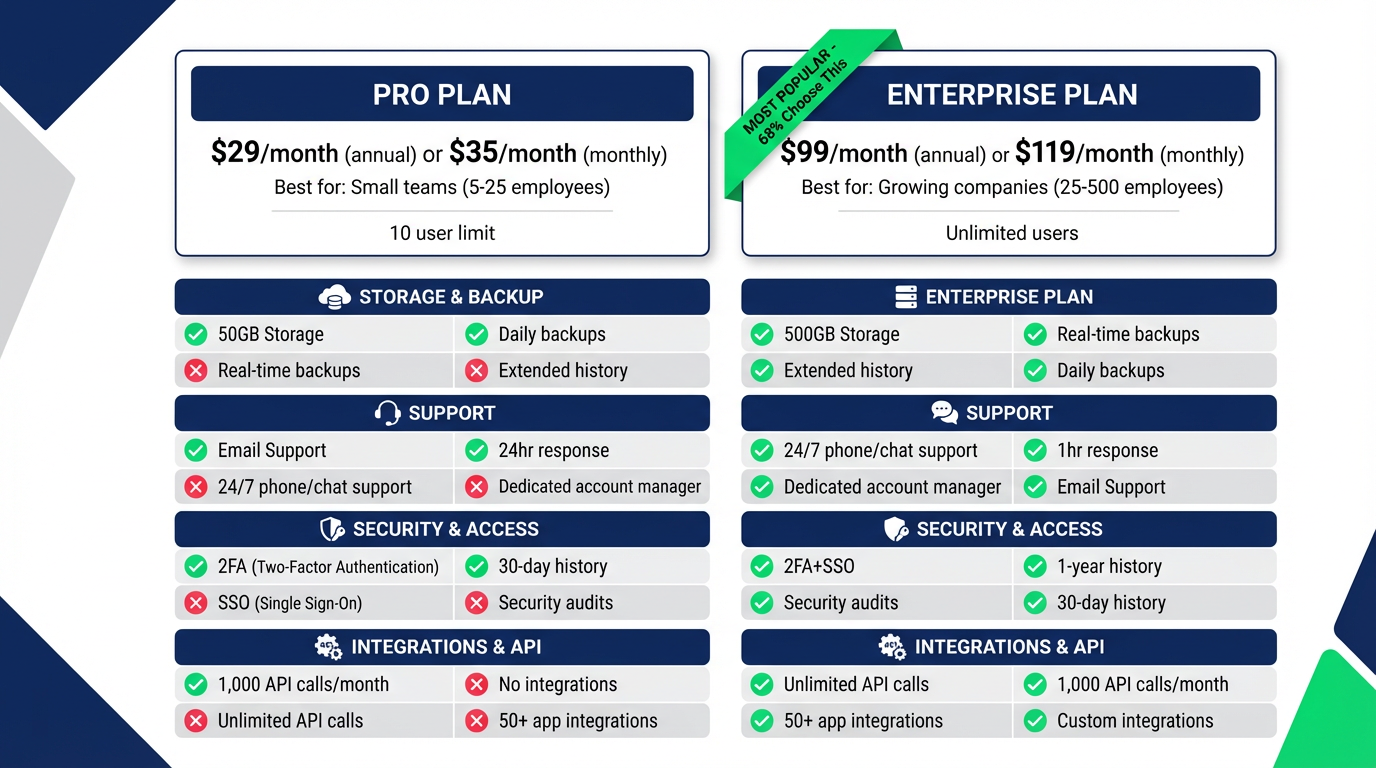Click the gears icon in Pro Integrations & API header
This screenshot has height=768, width=1376.
(329, 647)
